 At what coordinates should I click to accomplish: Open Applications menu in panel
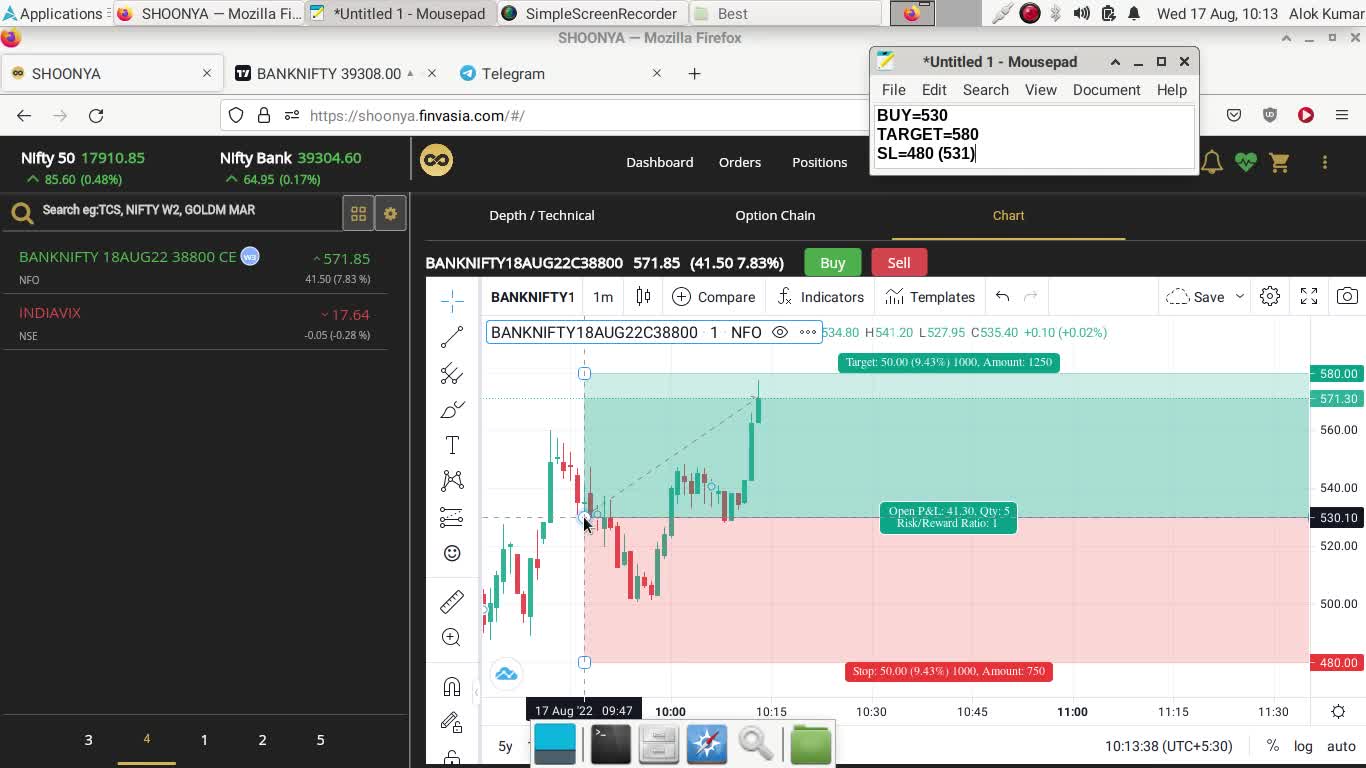click(x=55, y=13)
